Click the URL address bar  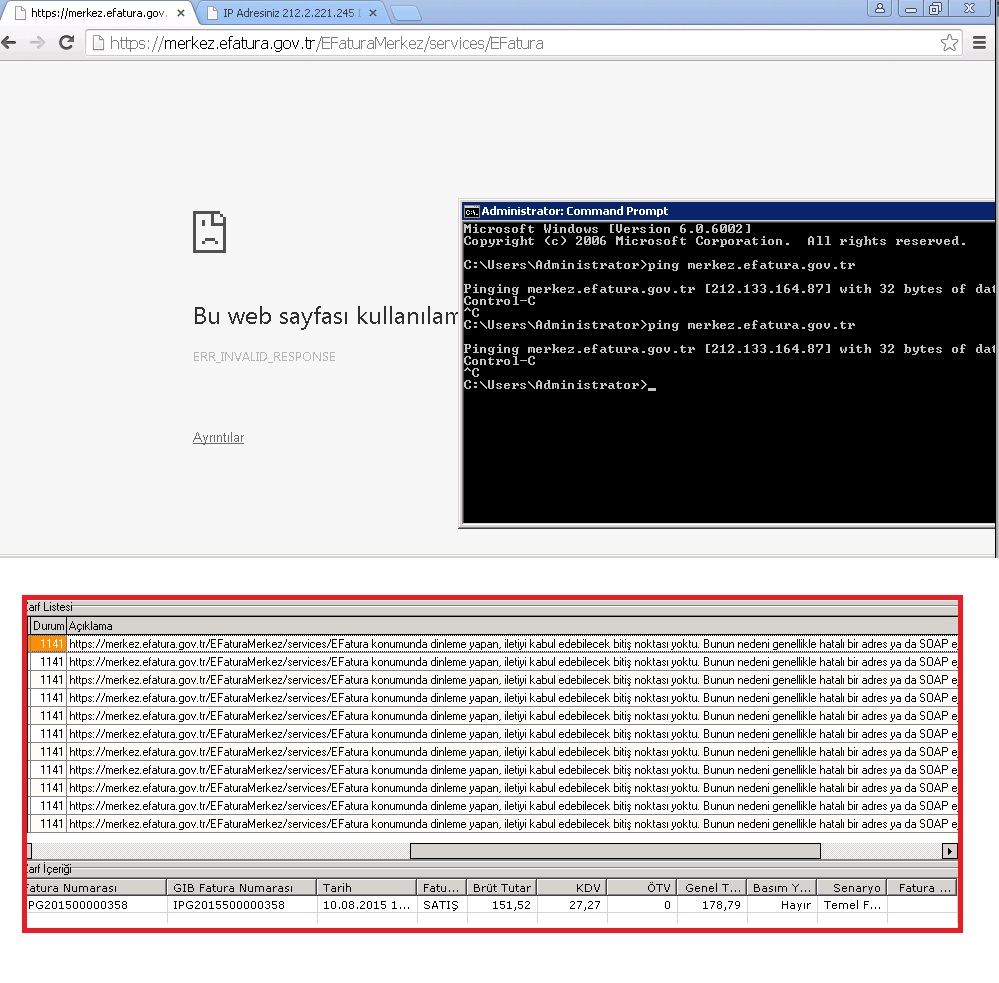pyautogui.click(x=500, y=43)
